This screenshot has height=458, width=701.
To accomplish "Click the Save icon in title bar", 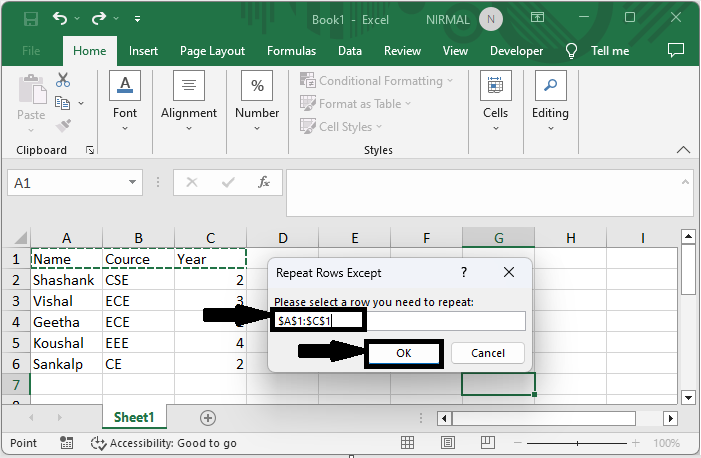I will coord(30,19).
